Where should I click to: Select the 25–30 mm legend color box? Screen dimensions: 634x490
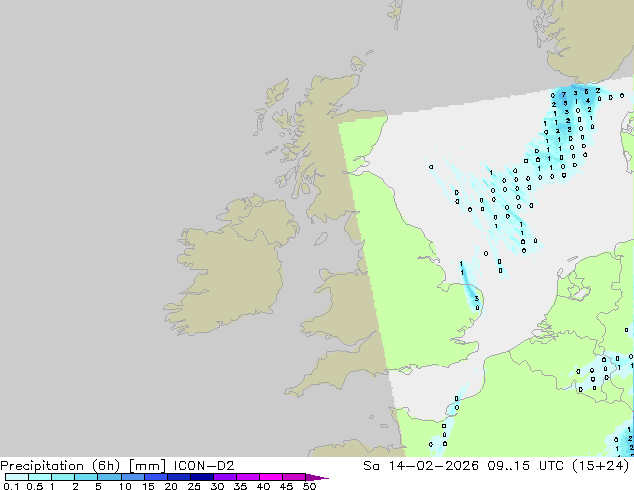tap(201, 477)
